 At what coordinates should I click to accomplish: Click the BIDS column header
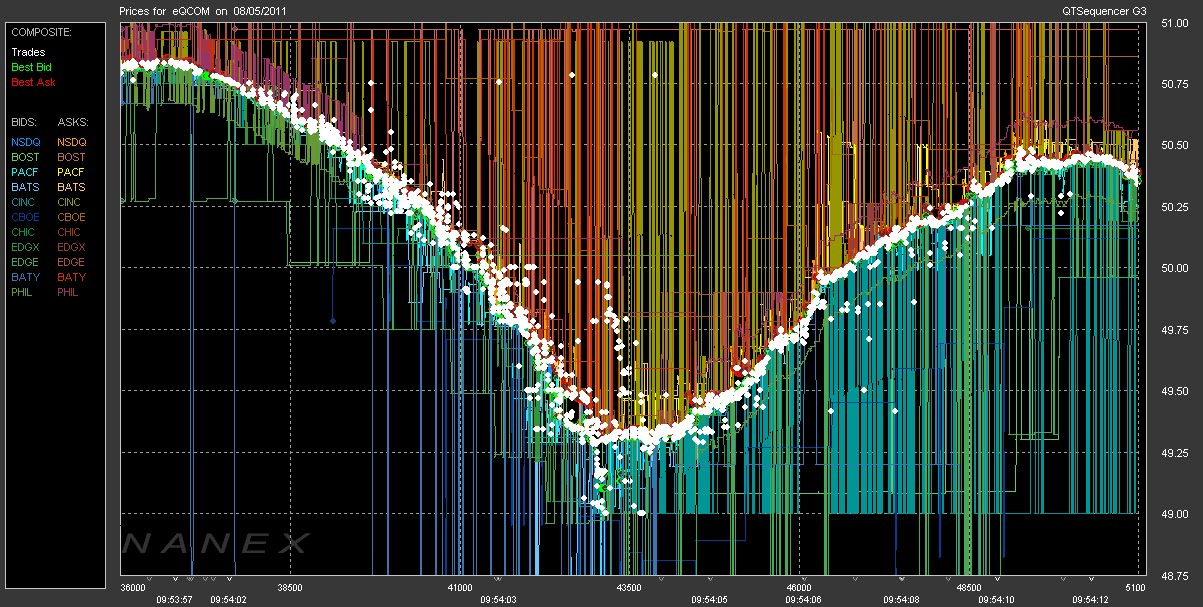pyautogui.click(x=24, y=122)
